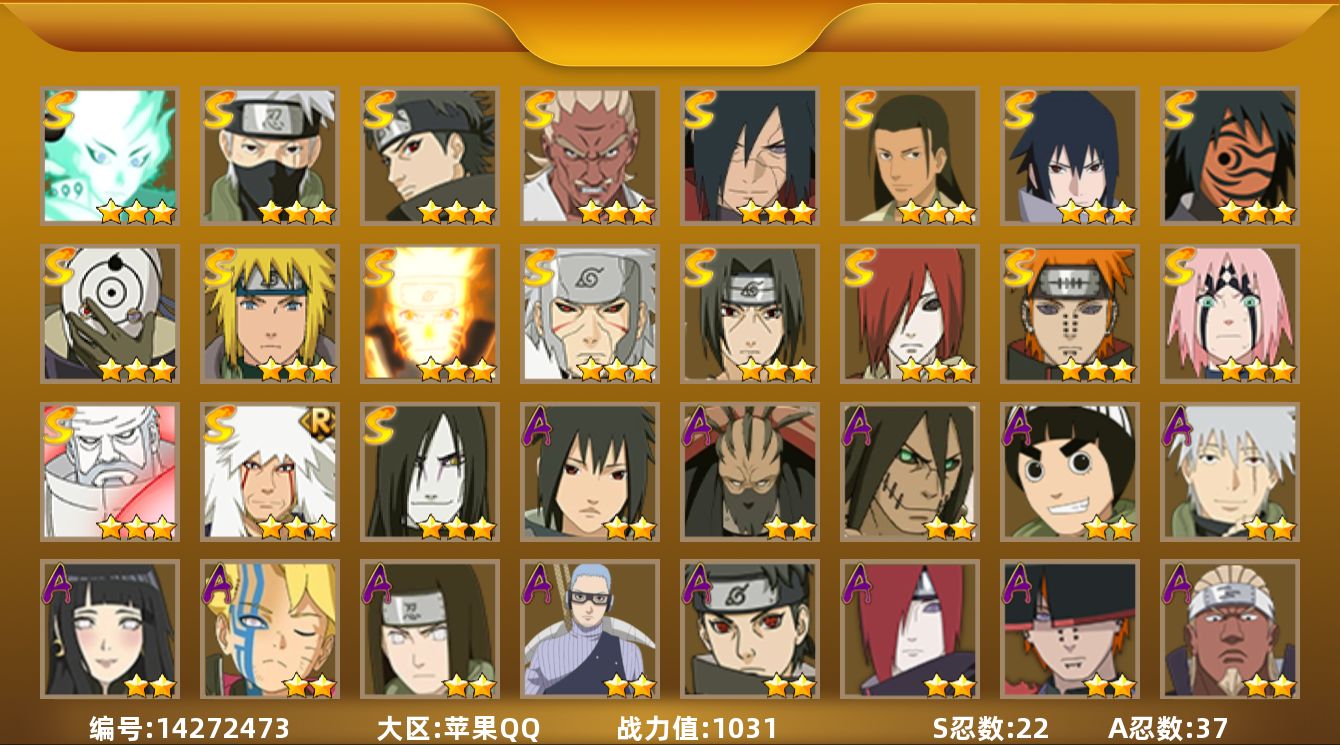Open the blond Minato S-rank card
1340x745 pixels.
coord(270,314)
